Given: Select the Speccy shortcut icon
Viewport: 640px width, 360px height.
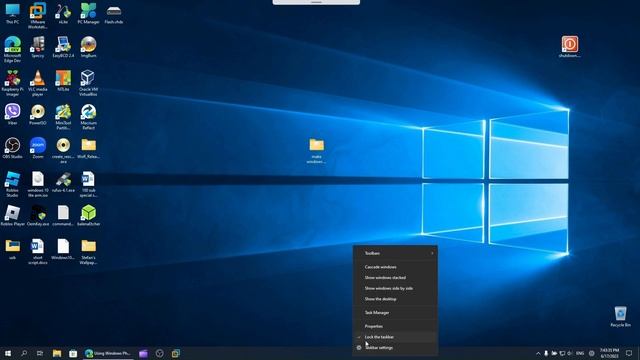Looking at the screenshot, I should (x=38, y=47).
